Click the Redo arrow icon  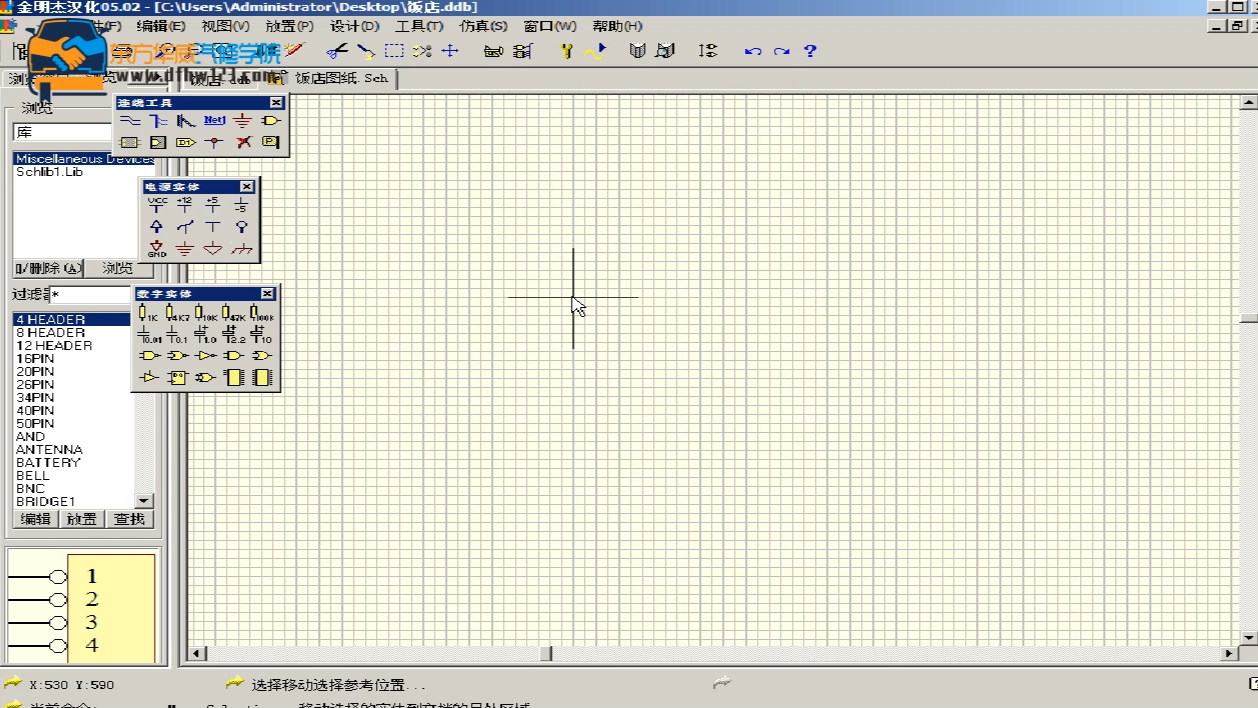click(x=782, y=51)
